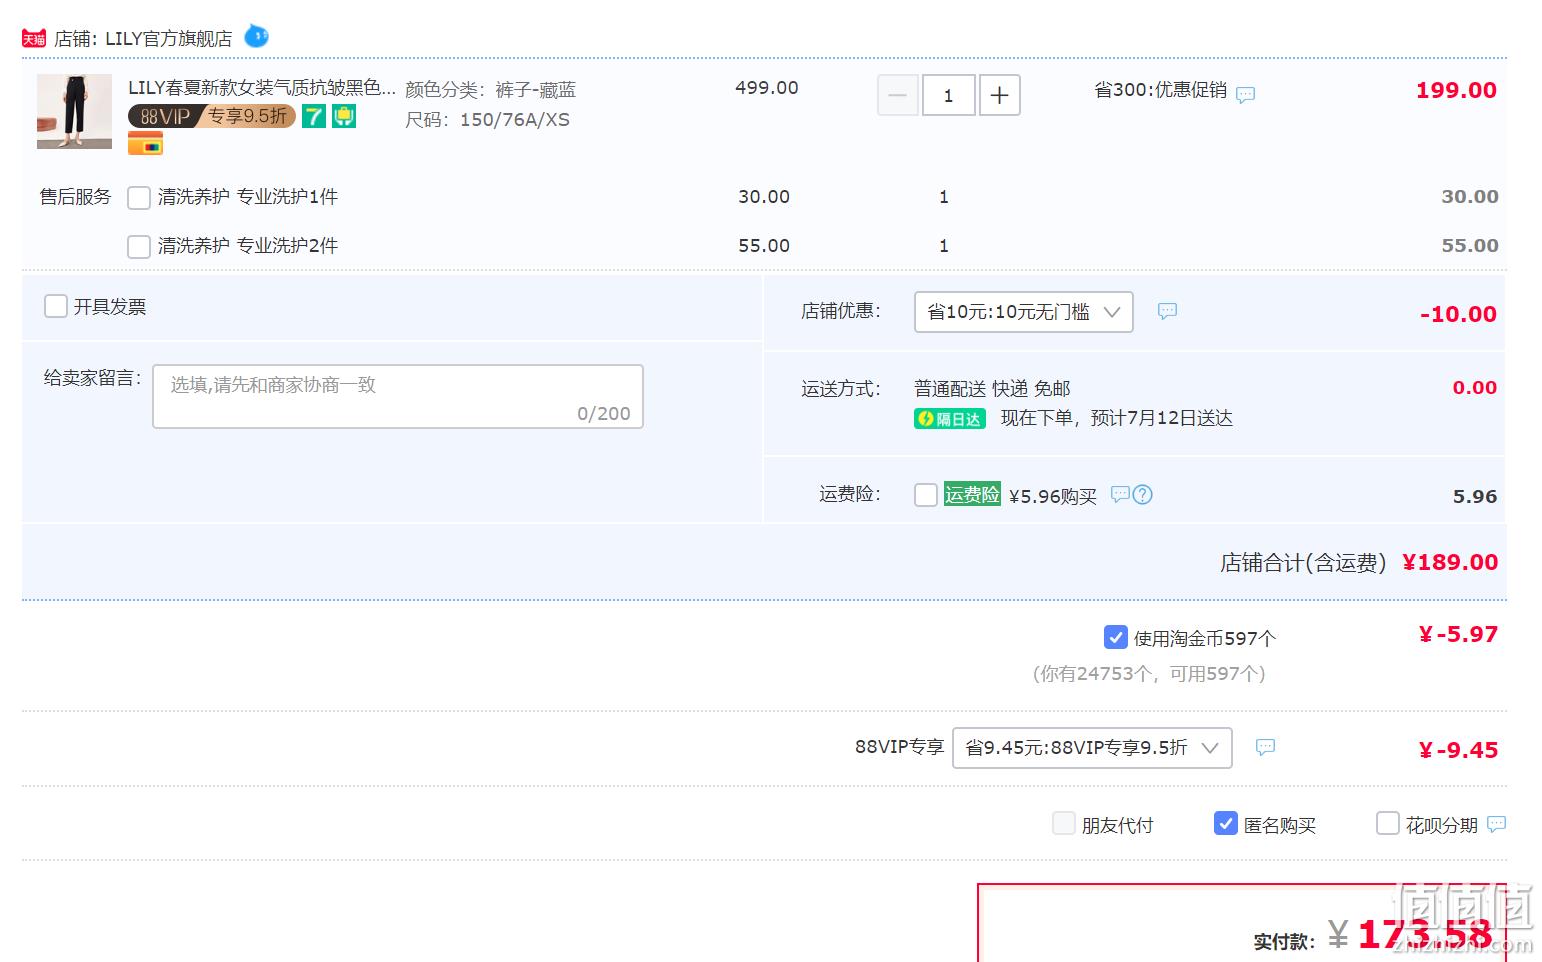This screenshot has height=962, width=1542.
Task: Click the Tmall logo icon beside 店铺
Action: [34, 39]
